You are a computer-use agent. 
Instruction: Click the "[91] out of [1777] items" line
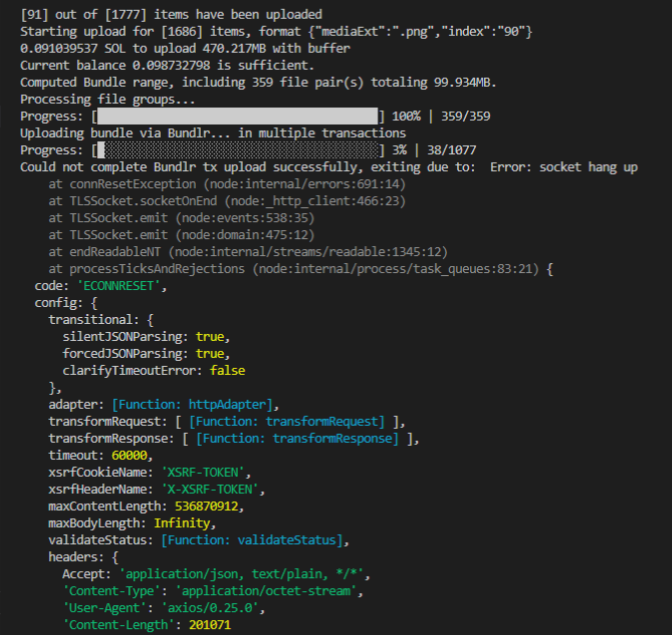[171, 15]
